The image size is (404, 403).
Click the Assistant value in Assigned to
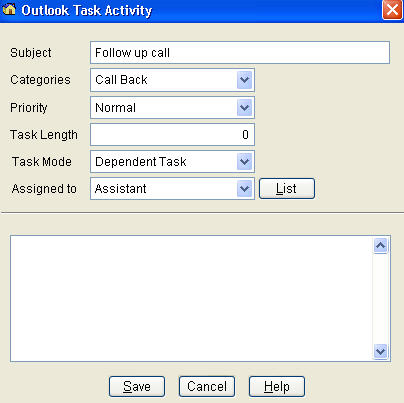pyautogui.click(x=120, y=189)
